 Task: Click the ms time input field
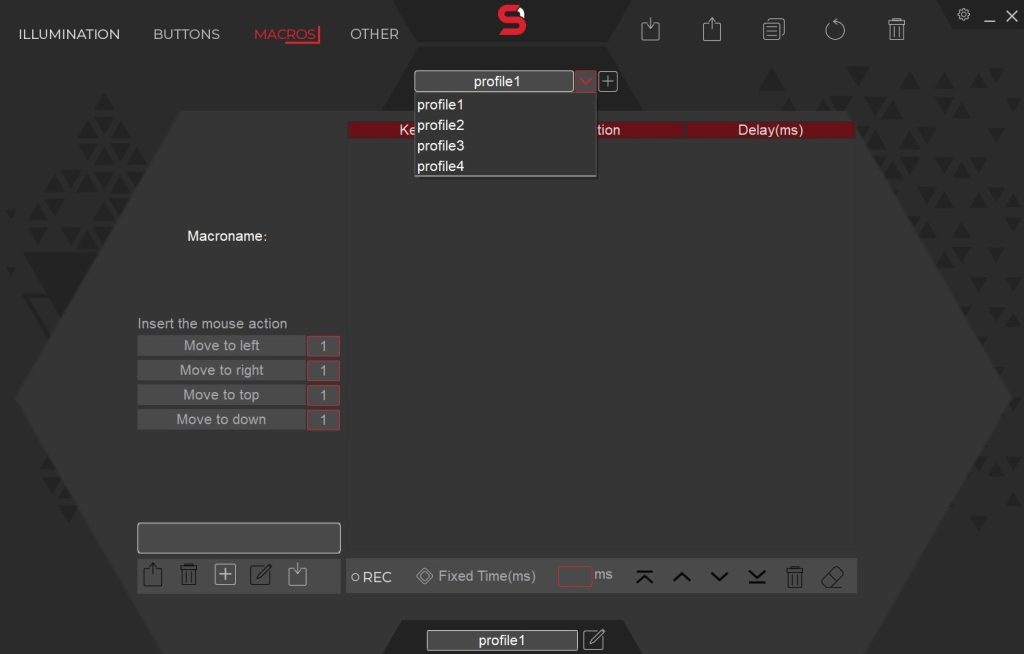click(x=573, y=576)
